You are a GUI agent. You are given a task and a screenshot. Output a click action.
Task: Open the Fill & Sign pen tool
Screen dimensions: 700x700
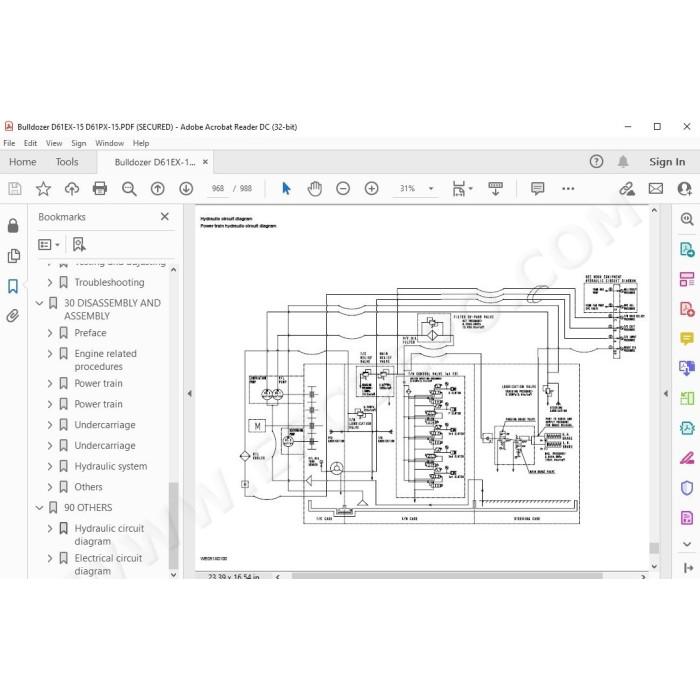point(687,458)
